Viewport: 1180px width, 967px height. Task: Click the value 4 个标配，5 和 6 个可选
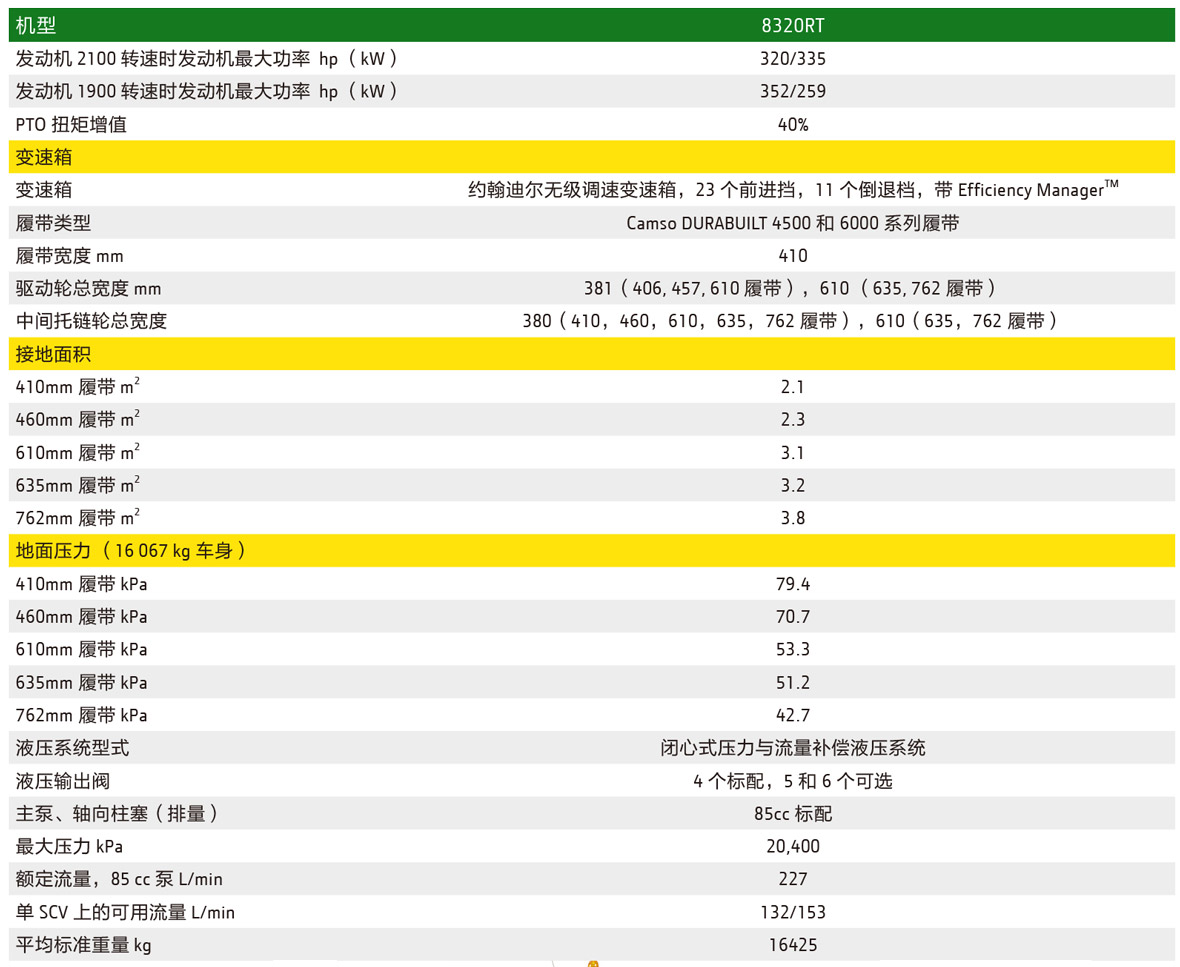coord(792,781)
